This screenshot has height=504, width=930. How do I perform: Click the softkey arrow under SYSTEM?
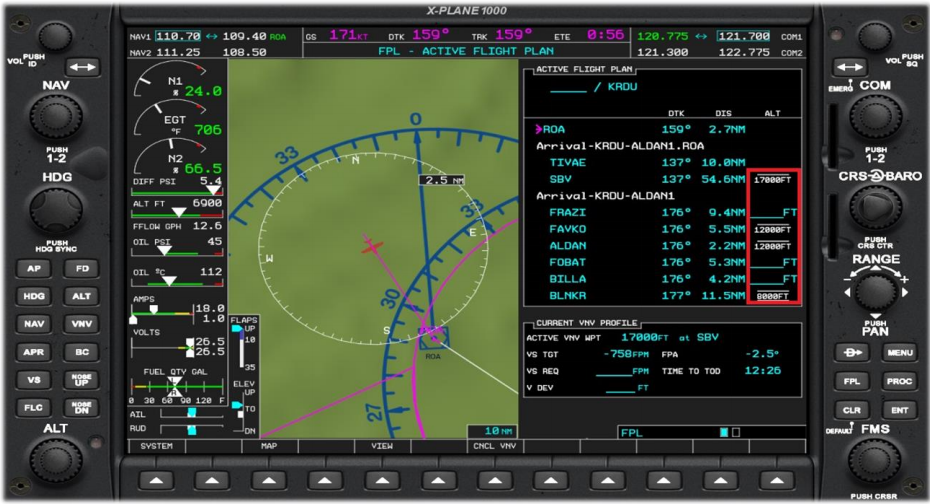click(x=157, y=480)
